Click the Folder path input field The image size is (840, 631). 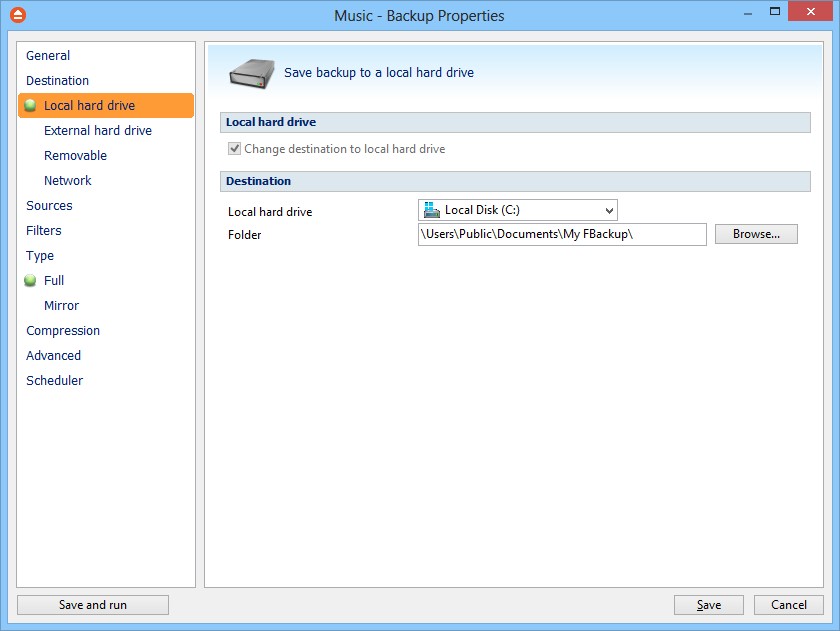562,234
